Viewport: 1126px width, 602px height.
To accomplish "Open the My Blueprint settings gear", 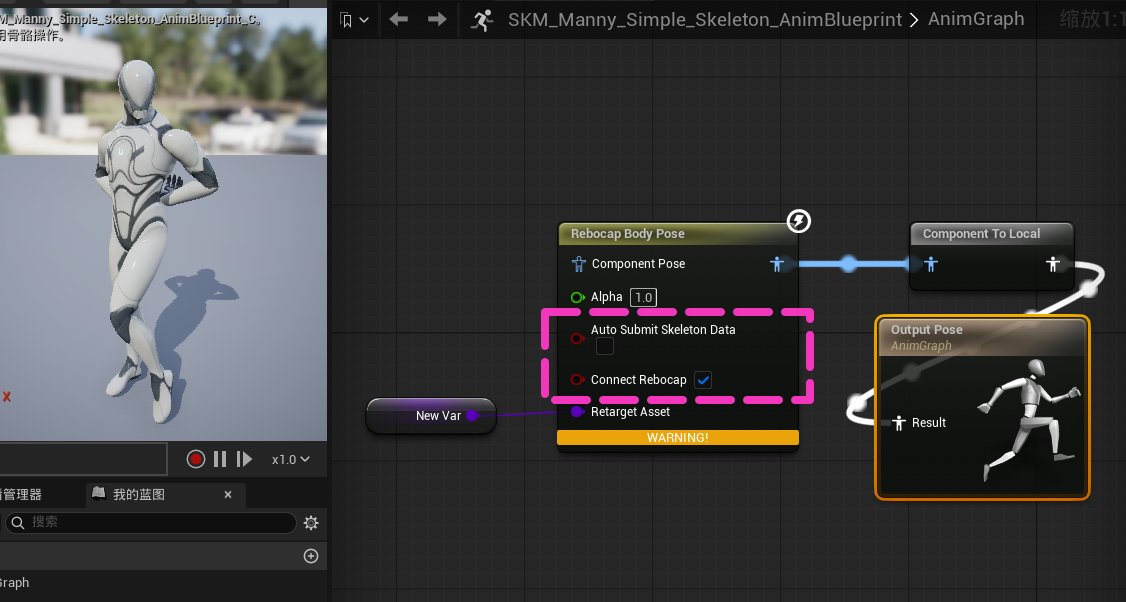I will 311,523.
